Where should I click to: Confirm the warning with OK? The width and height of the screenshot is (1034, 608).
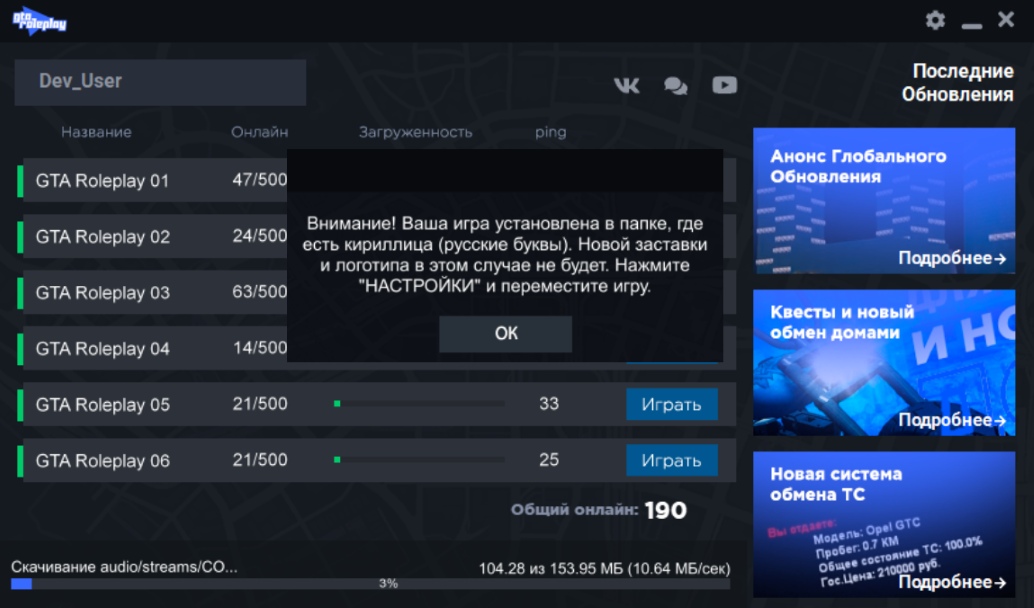[x=506, y=334]
